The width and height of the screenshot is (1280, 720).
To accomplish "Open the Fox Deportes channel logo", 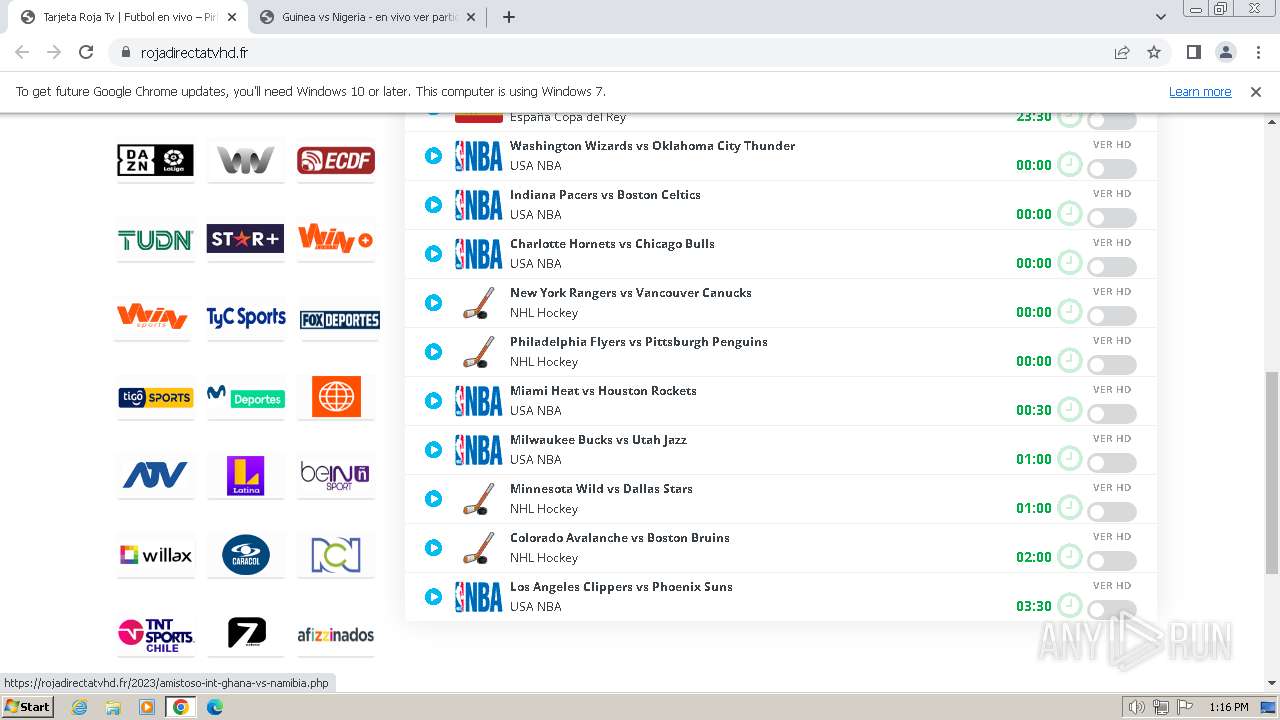I will [339, 320].
